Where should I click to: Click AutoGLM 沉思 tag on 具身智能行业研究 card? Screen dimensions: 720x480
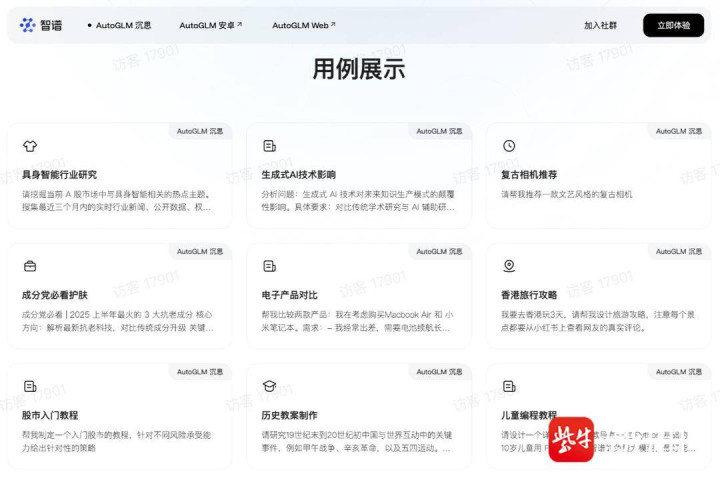[200, 131]
